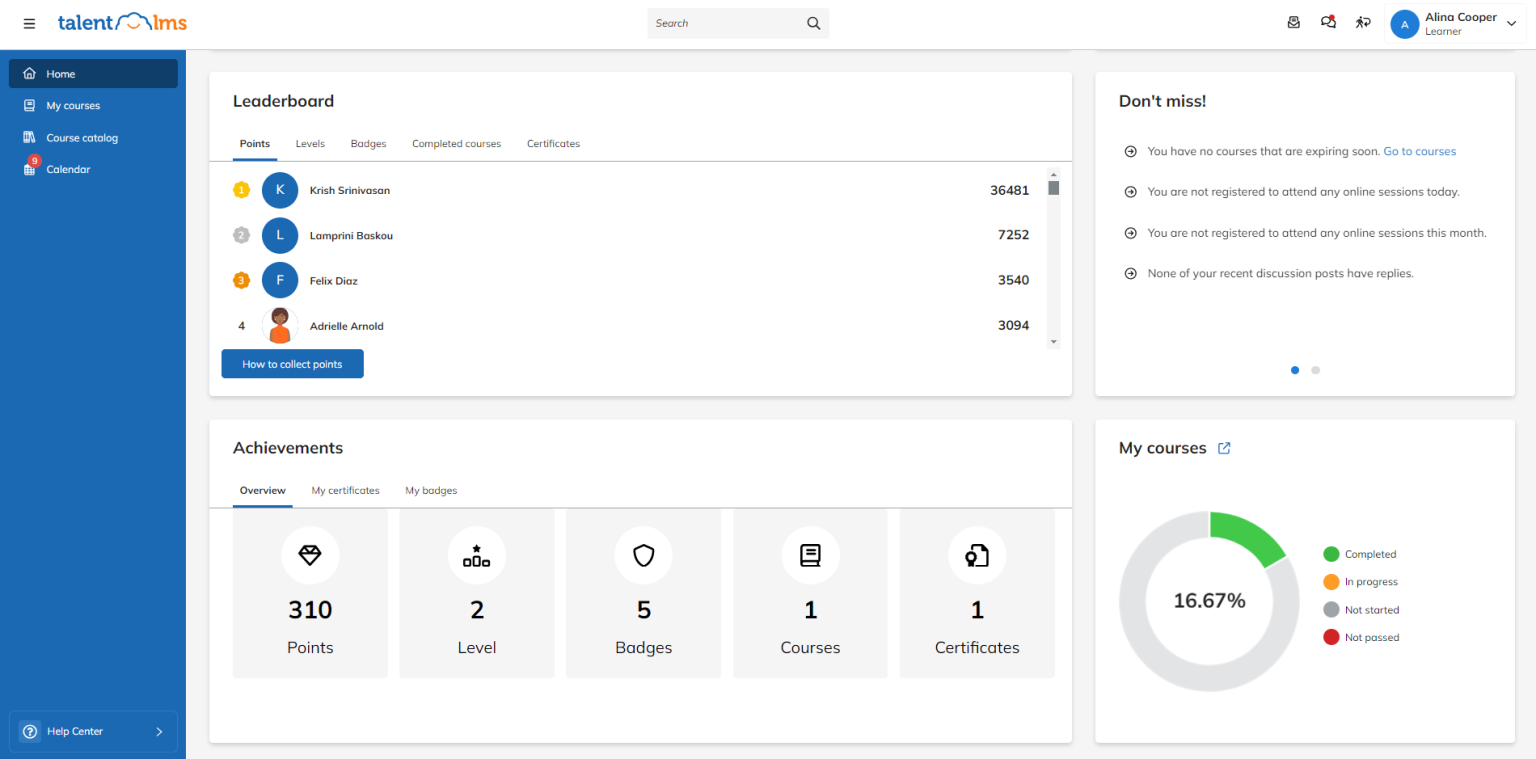The image size is (1536, 759).
Task: Open discussions with the red notification badge
Action: point(1328,22)
